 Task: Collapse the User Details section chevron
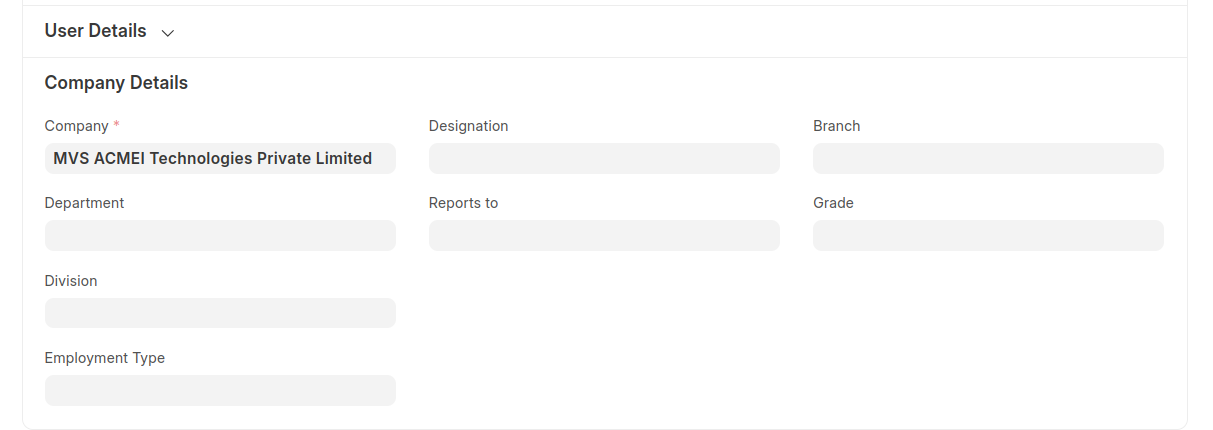(x=168, y=33)
